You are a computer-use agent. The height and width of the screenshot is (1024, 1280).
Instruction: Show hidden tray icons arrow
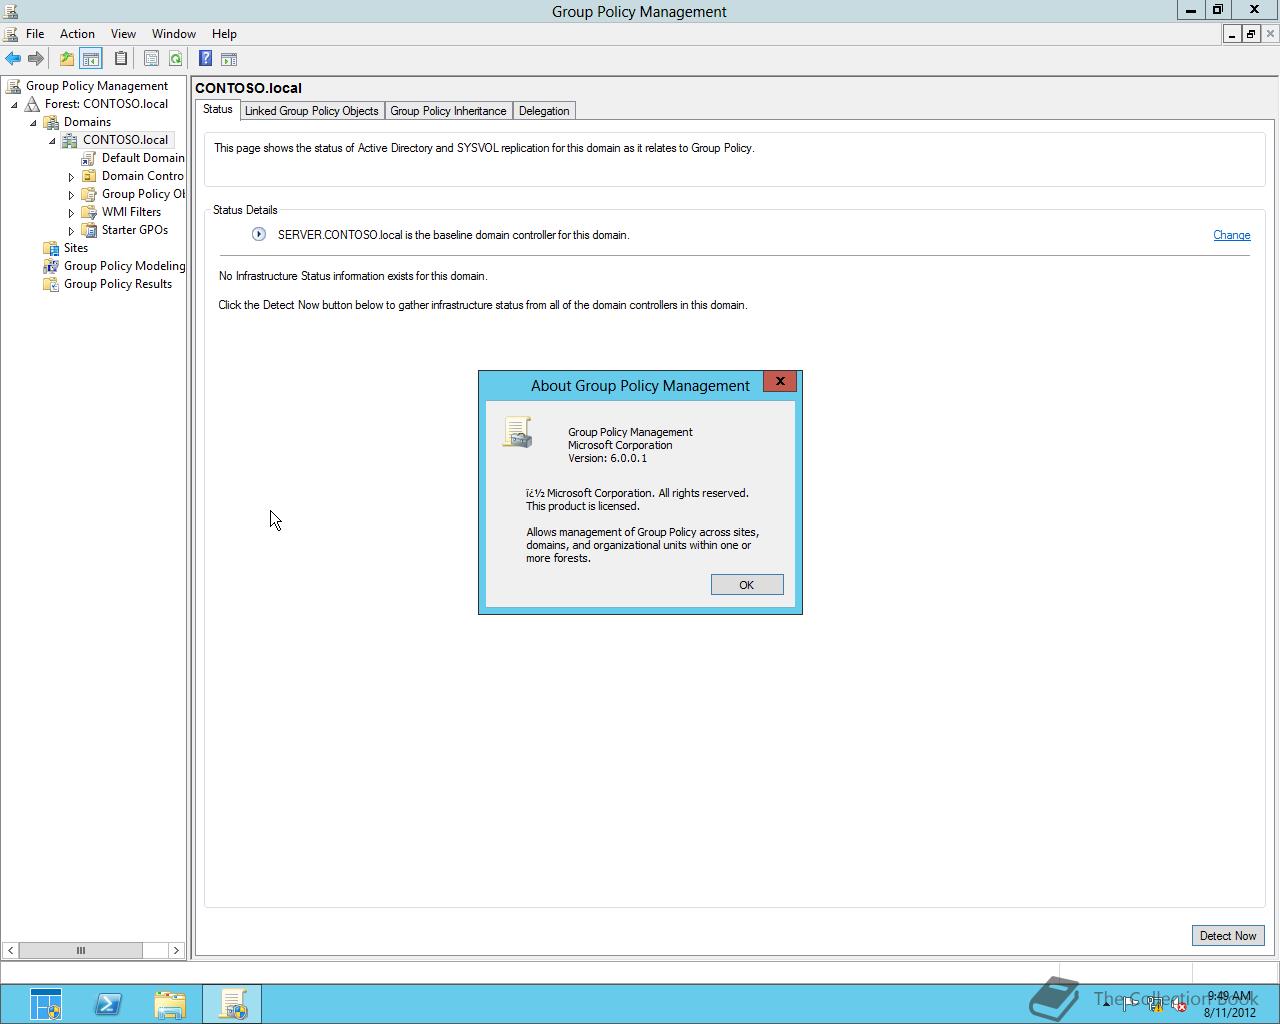1106,1004
